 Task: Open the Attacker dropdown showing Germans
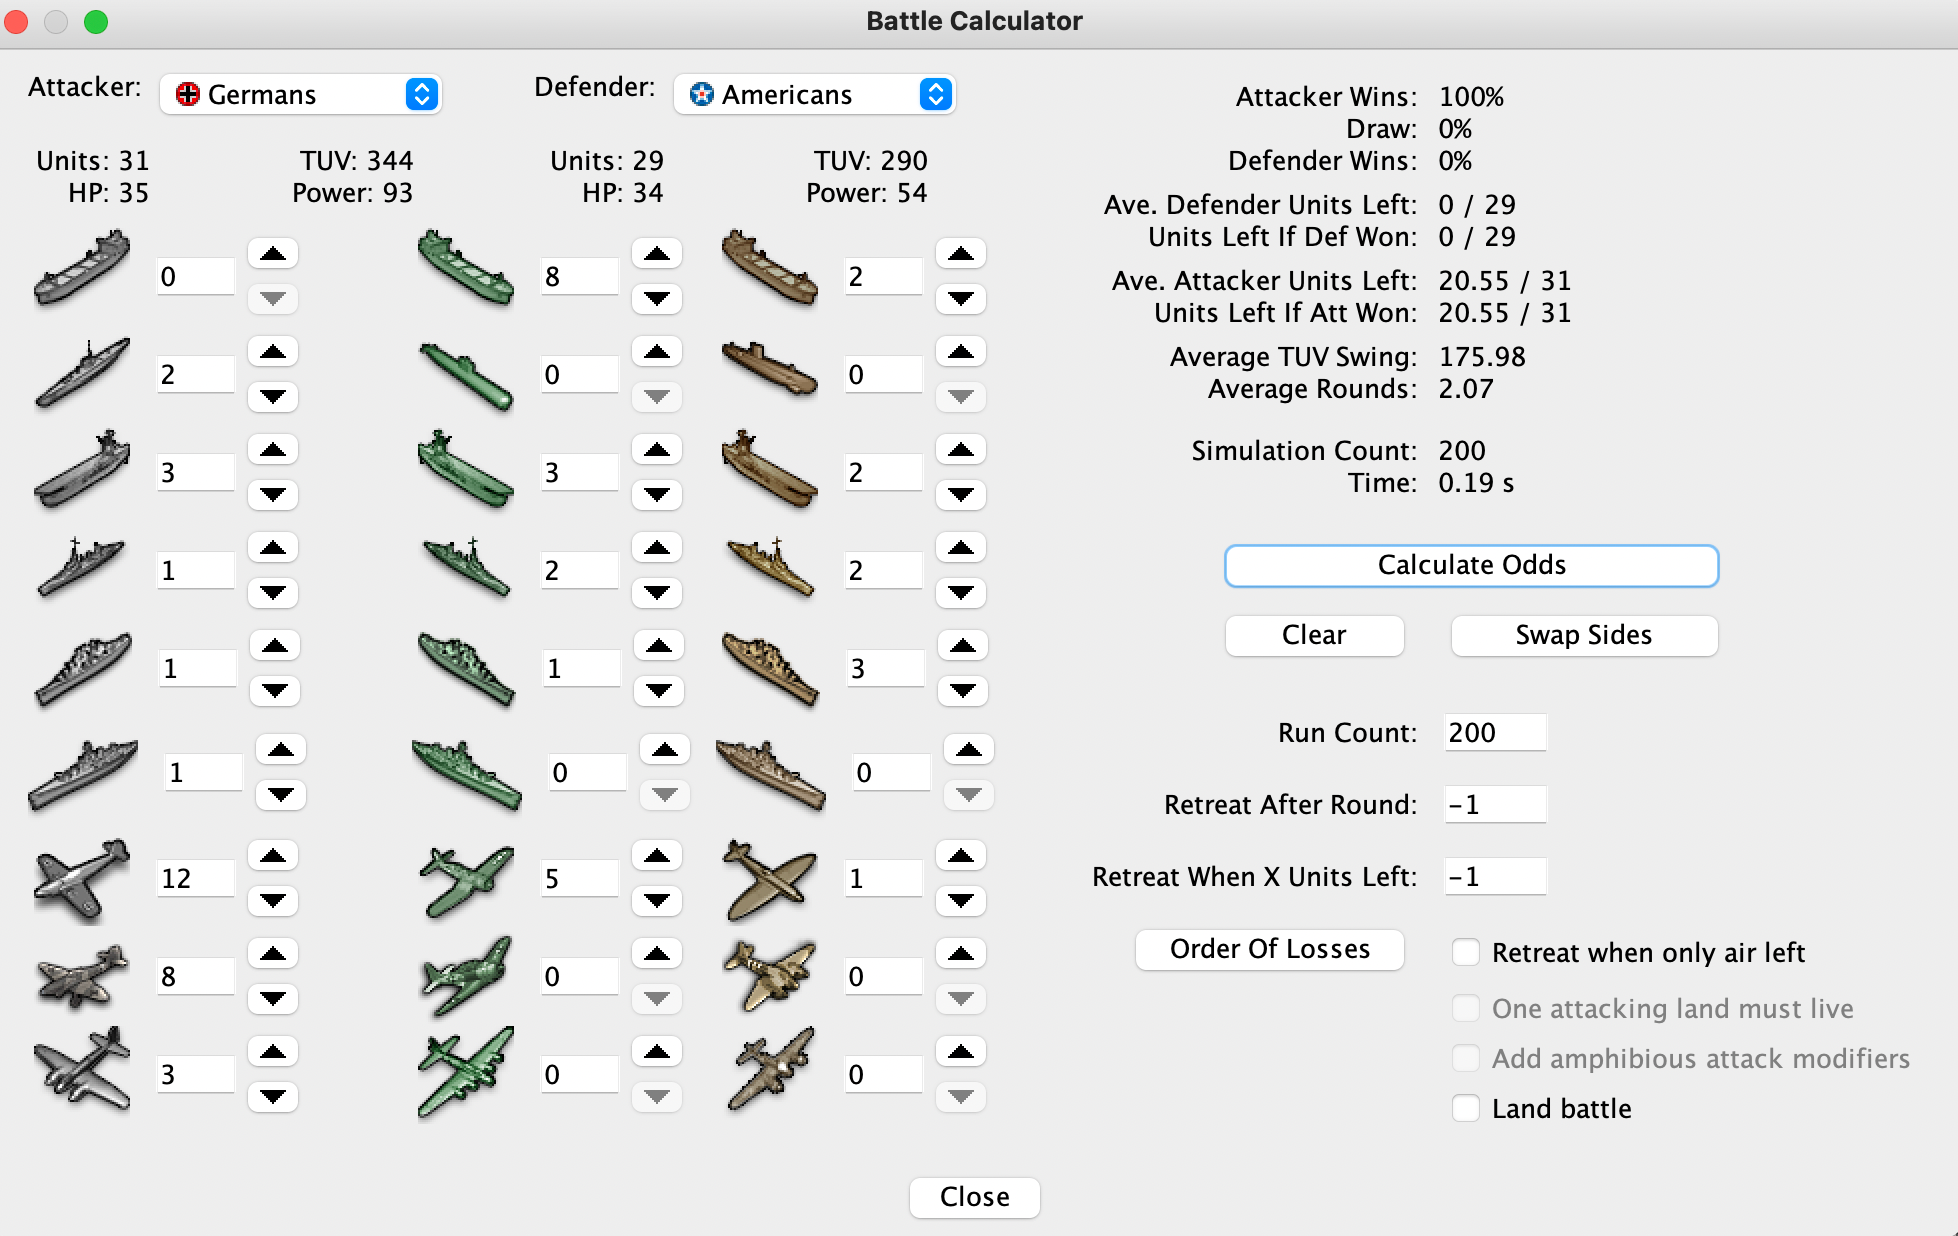(x=300, y=94)
